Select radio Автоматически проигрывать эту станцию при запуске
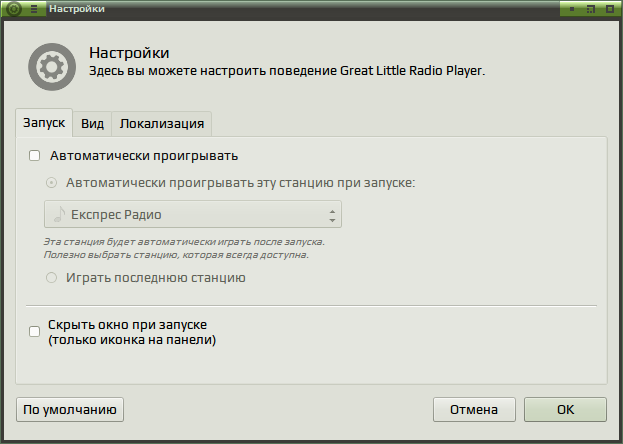The image size is (623, 444). click(52, 183)
